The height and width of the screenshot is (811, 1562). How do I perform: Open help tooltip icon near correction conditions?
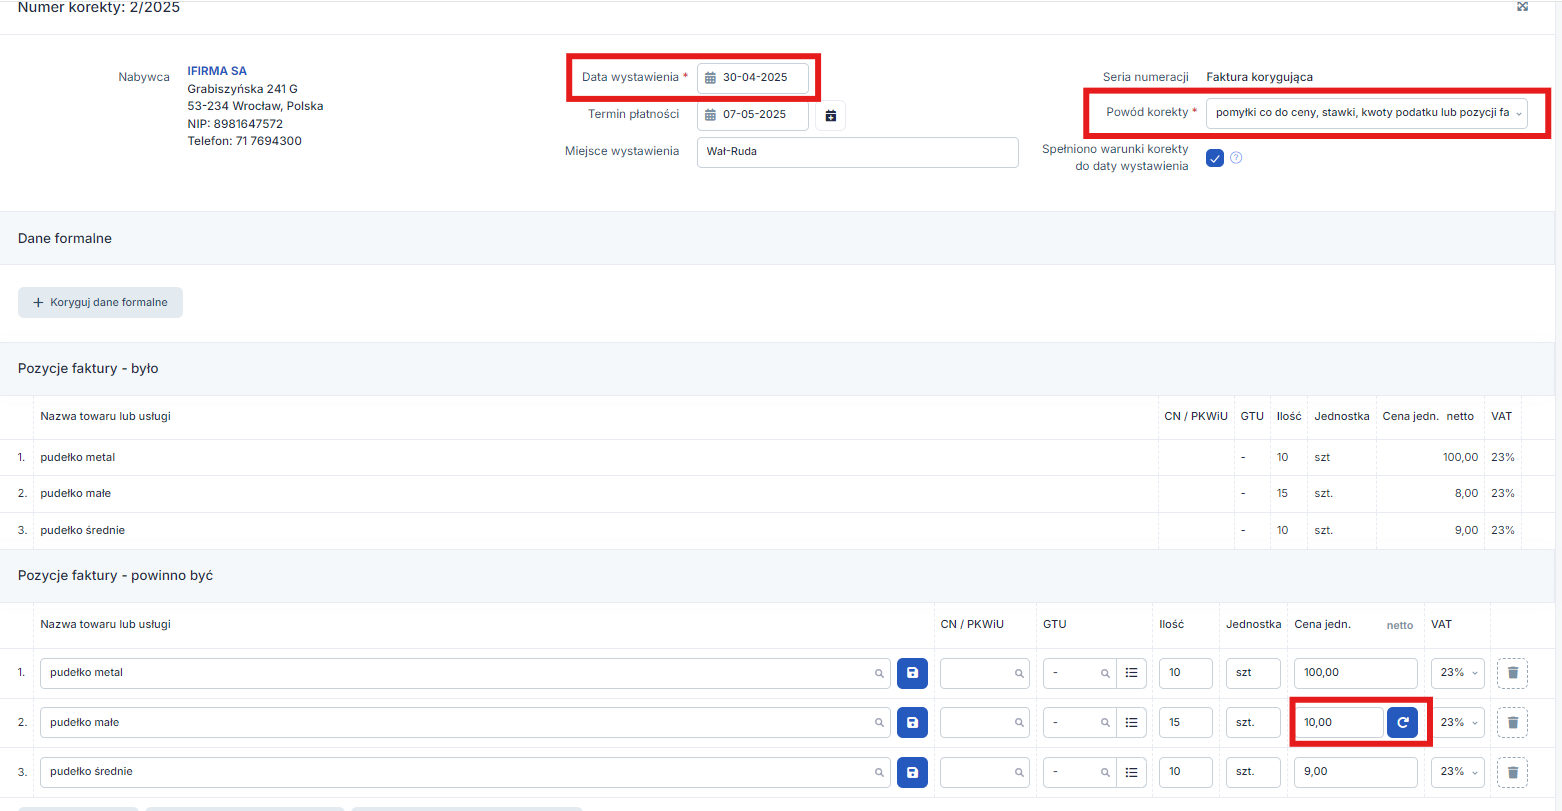tap(1236, 157)
